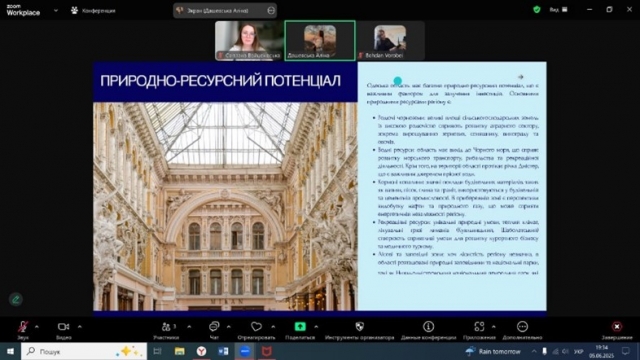Expand video options arrow beside camera
The image size is (640, 360).
click(x=80, y=327)
